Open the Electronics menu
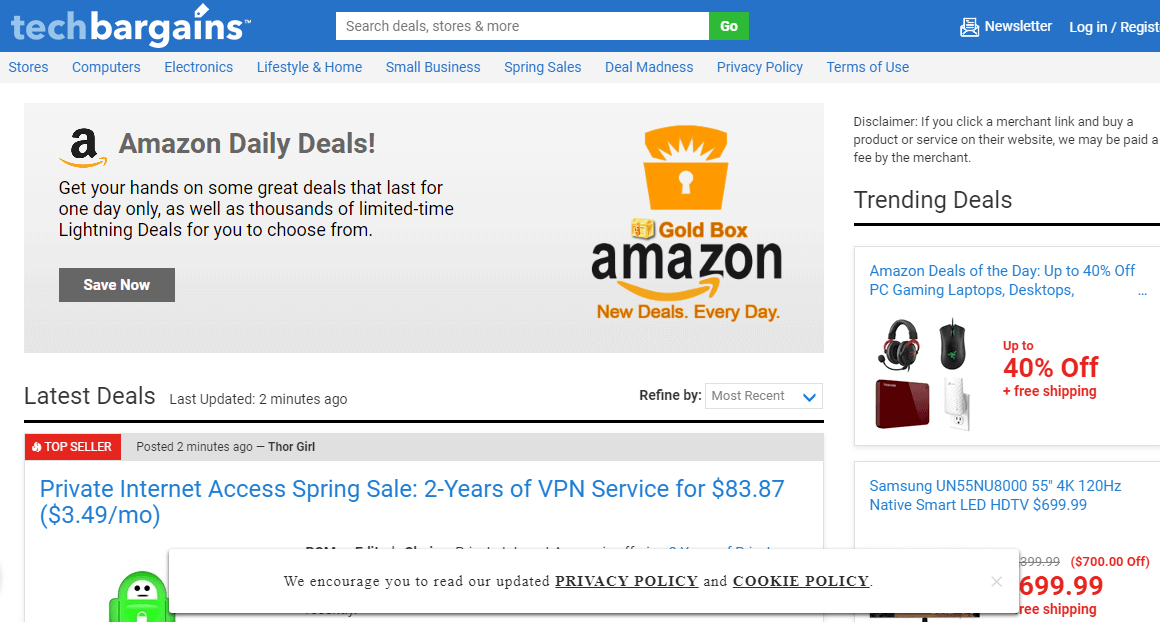1160x622 pixels. [198, 67]
